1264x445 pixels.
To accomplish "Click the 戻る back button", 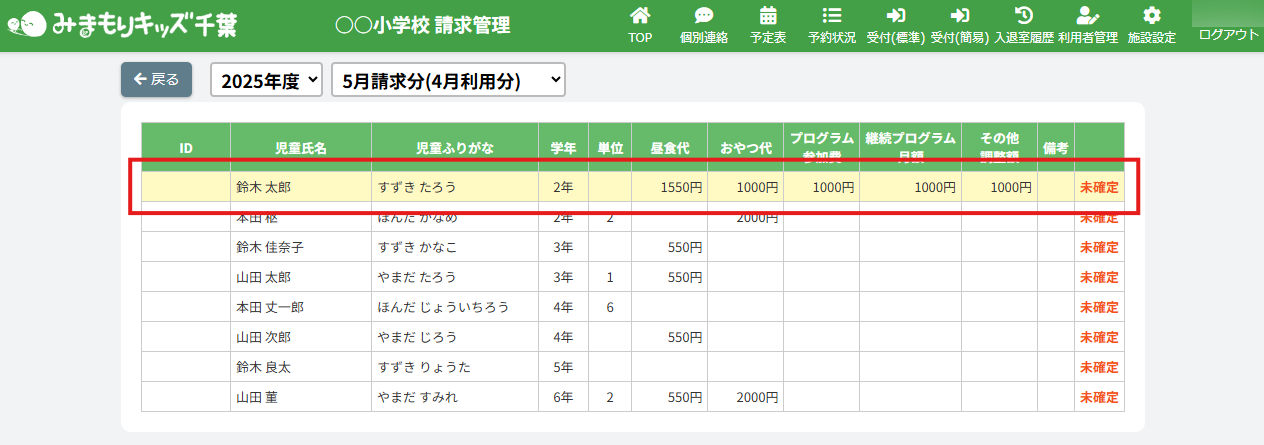I will [156, 80].
